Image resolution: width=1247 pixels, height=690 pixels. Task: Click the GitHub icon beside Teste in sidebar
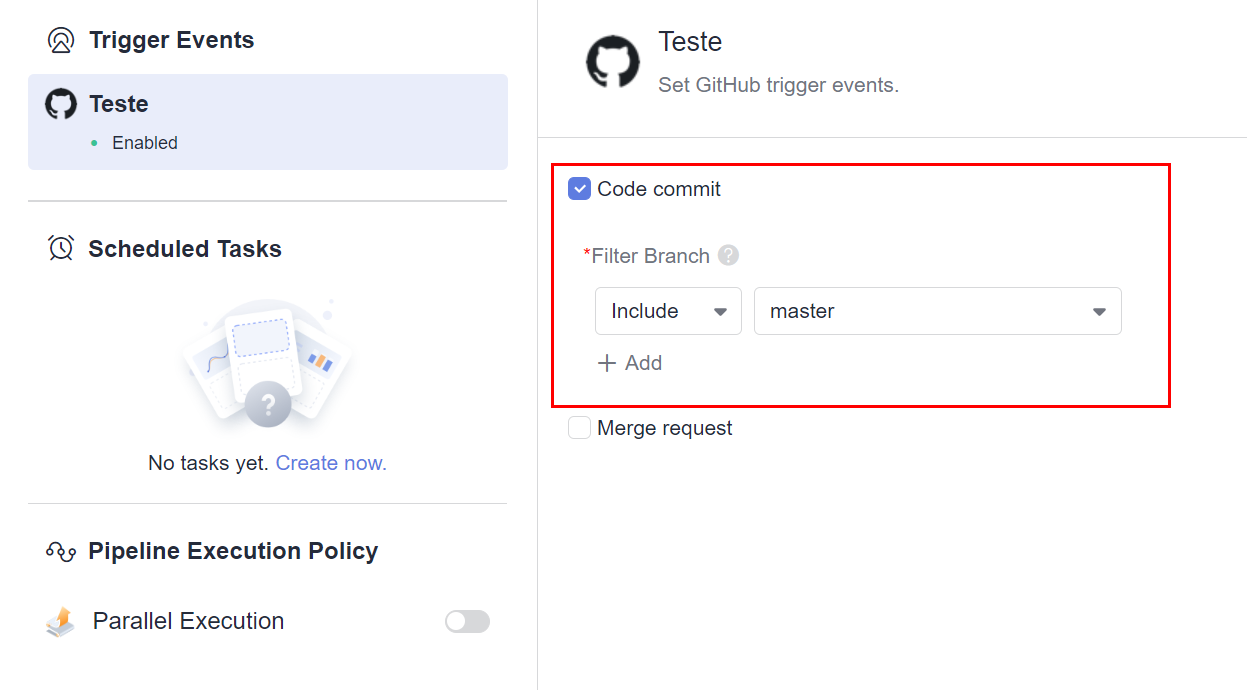point(61,105)
